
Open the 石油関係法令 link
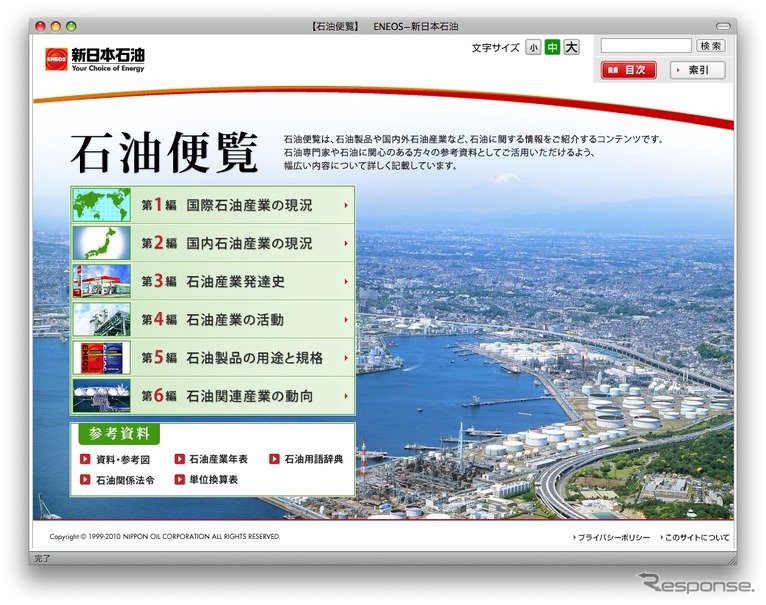[125, 480]
